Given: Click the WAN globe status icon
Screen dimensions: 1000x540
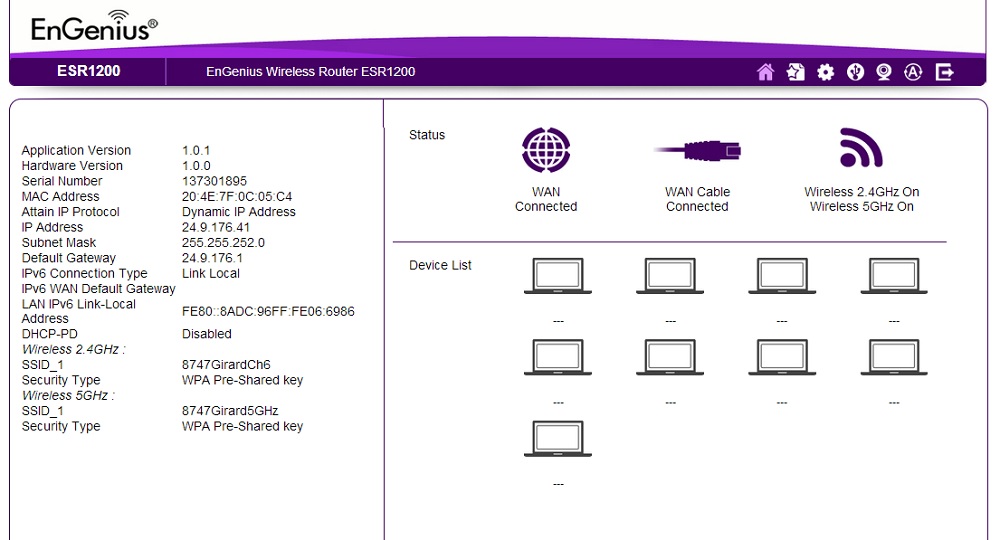Looking at the screenshot, I should click(546, 150).
